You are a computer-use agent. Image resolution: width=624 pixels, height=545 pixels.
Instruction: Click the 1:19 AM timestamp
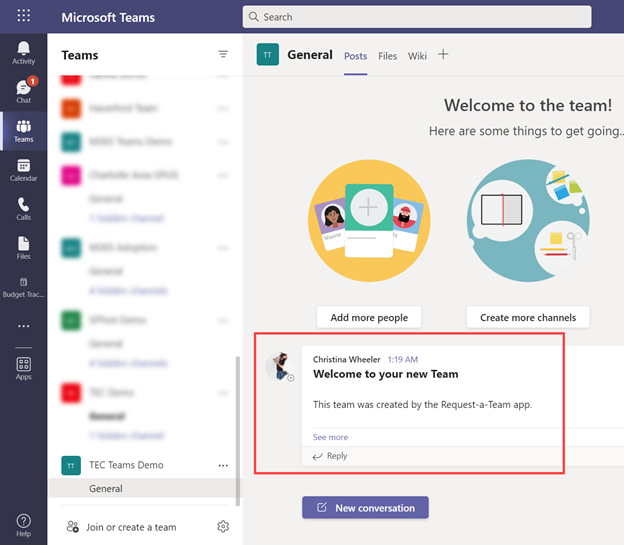pyautogui.click(x=402, y=359)
